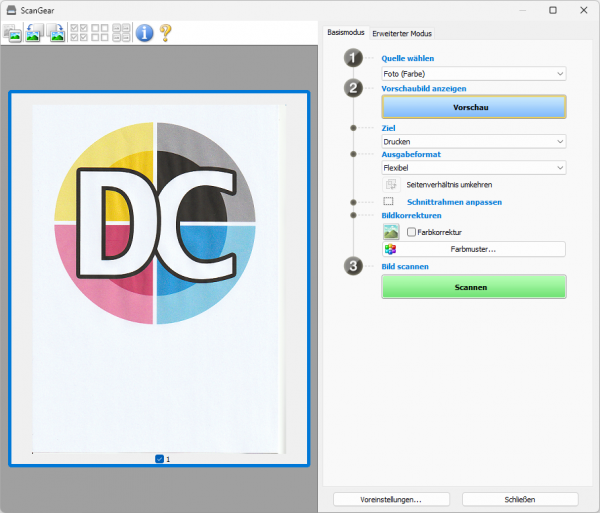Open help via question mark icon
This screenshot has height=513, width=600.
click(x=166, y=33)
